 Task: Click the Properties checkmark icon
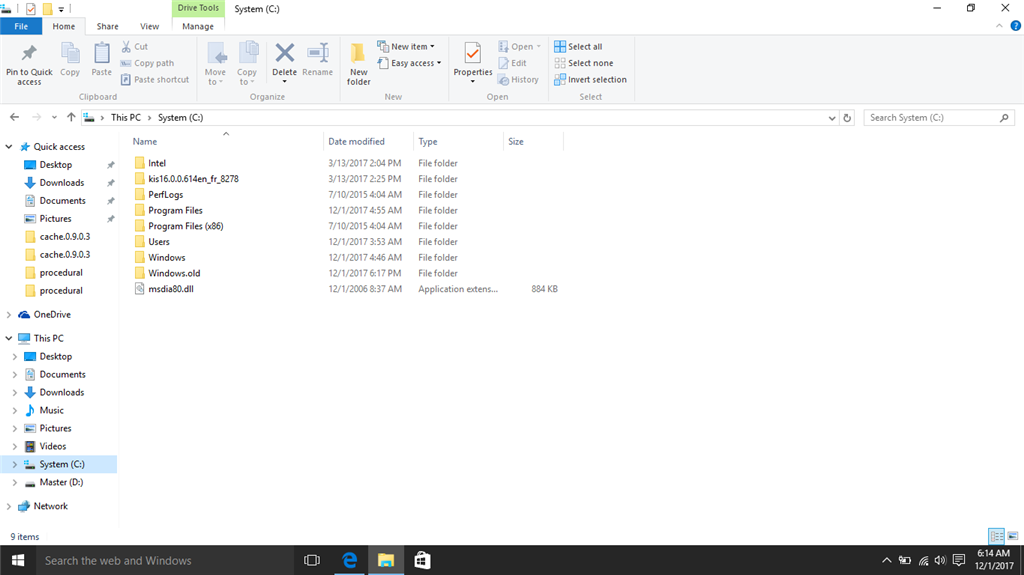473,53
